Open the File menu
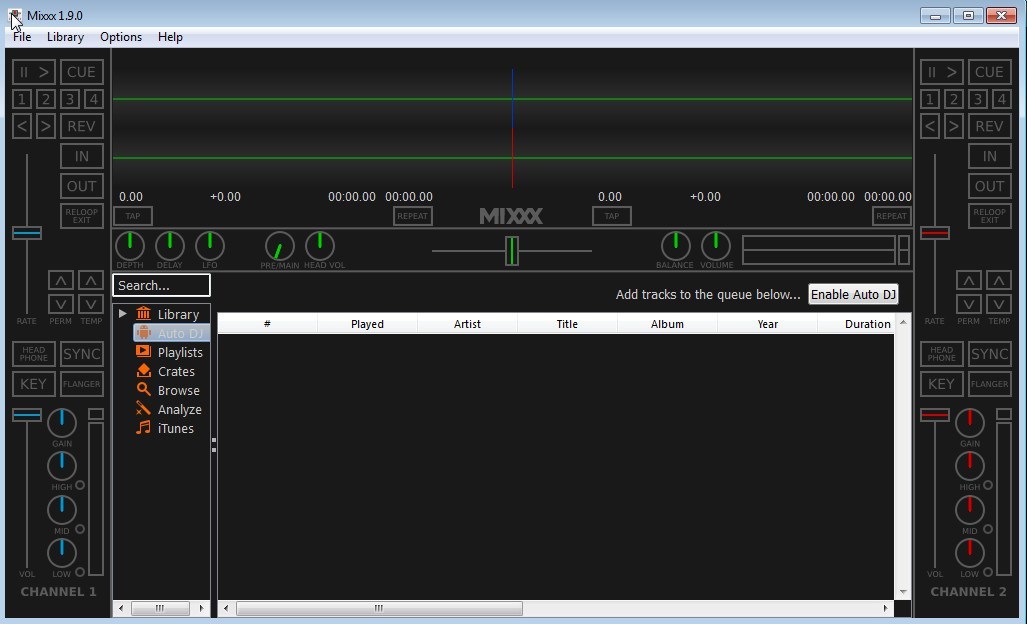This screenshot has height=624, width=1027. tap(21, 37)
